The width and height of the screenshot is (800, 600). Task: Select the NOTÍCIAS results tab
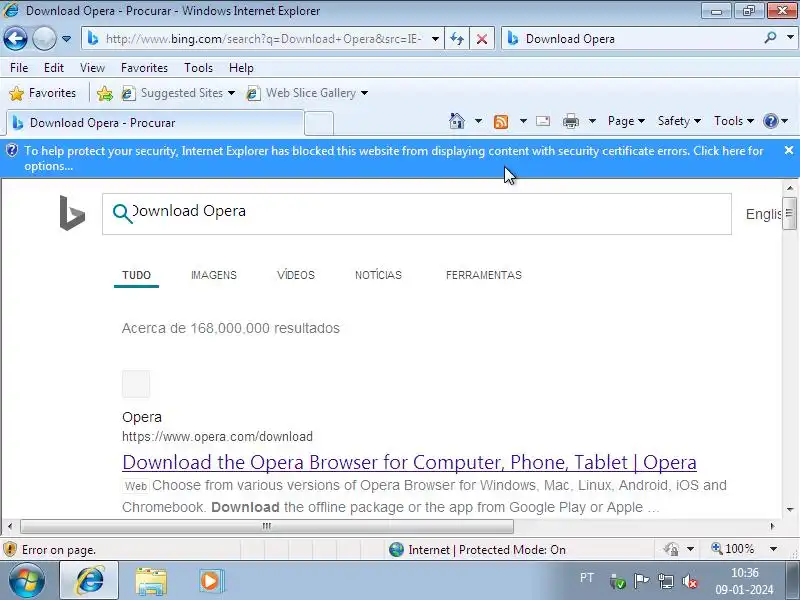(379, 276)
